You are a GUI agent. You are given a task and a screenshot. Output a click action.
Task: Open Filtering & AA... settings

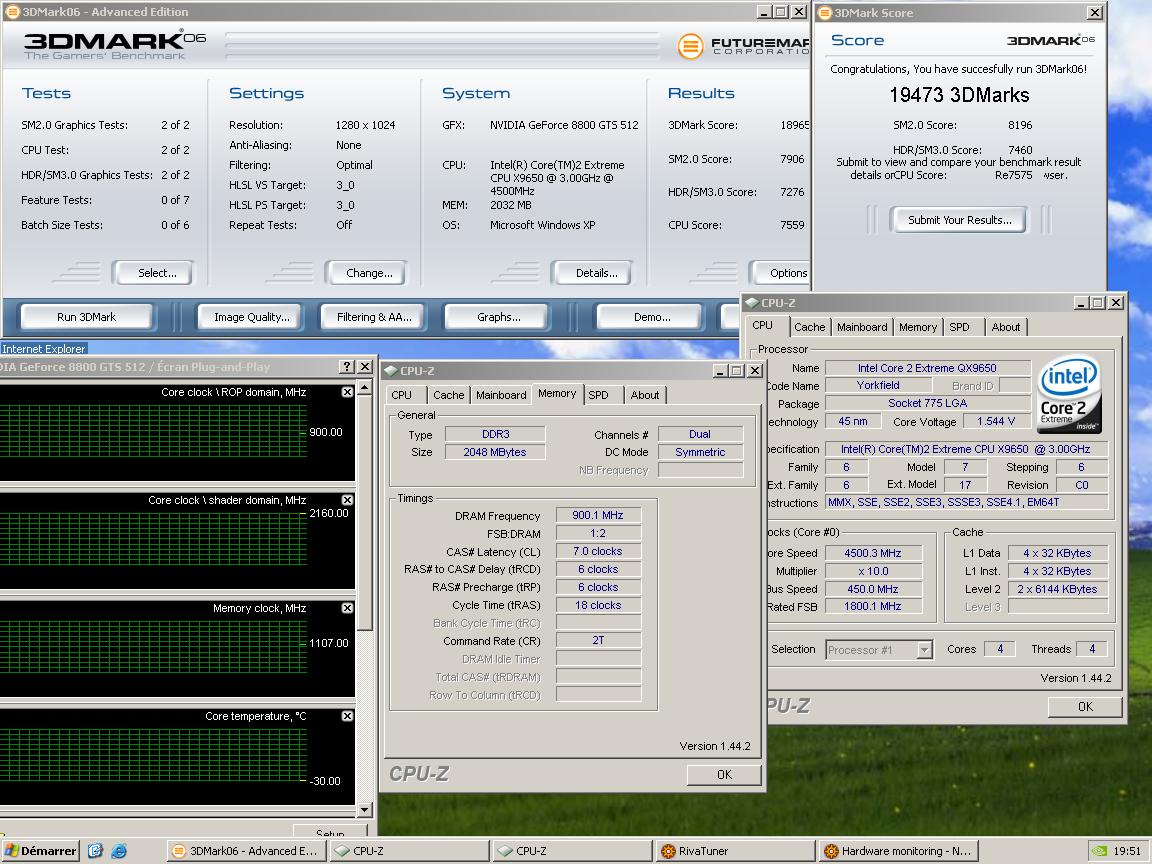(x=373, y=317)
